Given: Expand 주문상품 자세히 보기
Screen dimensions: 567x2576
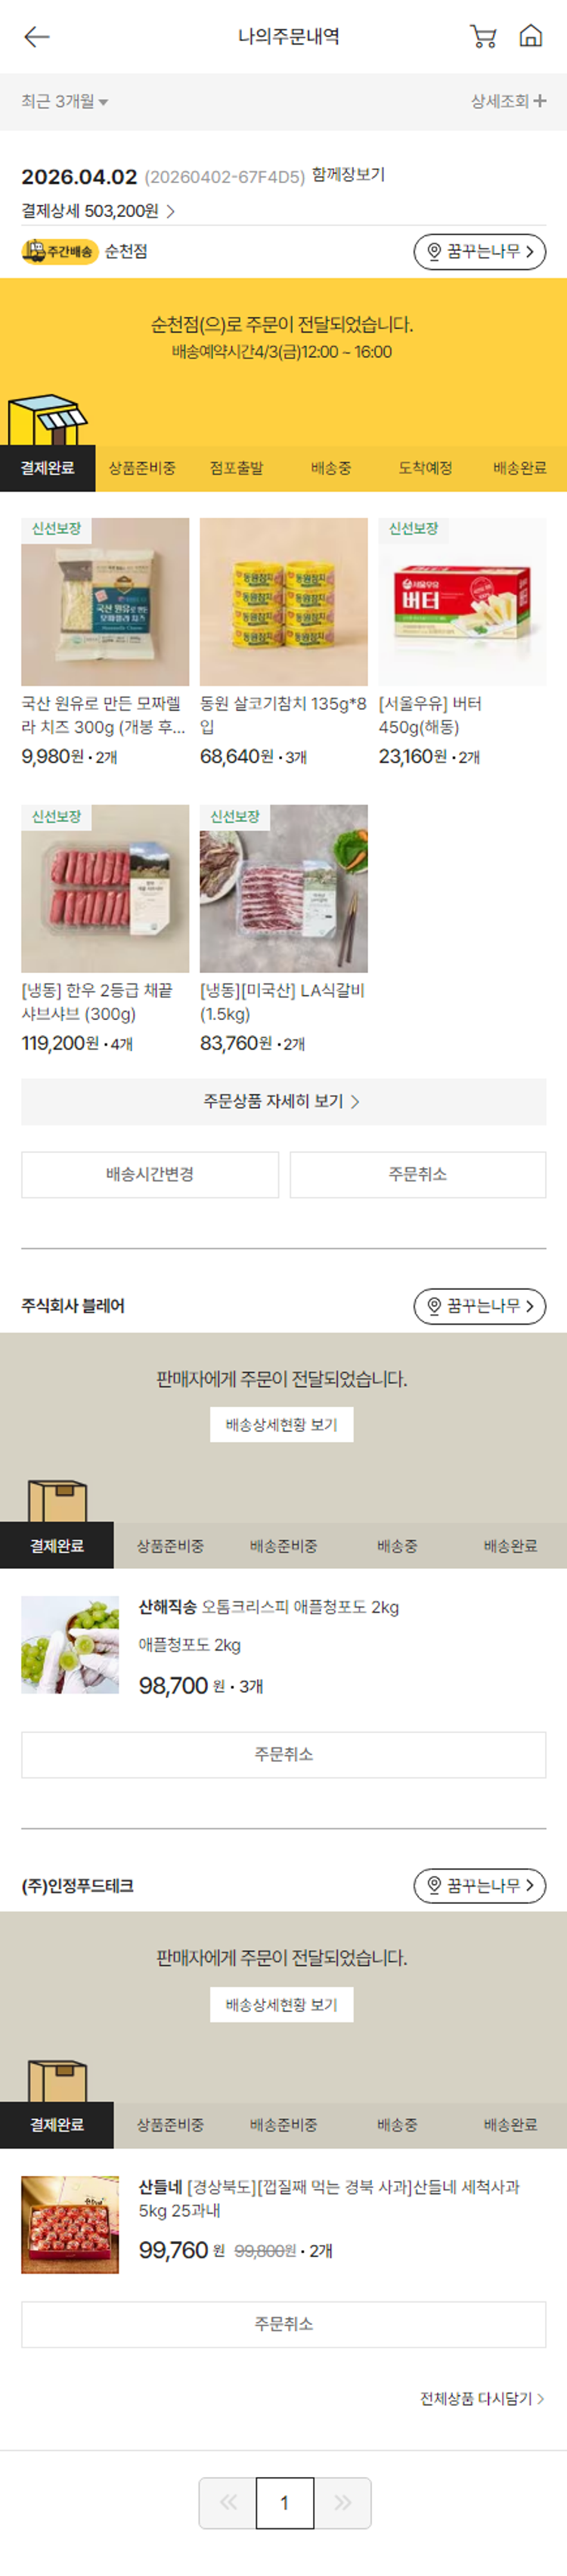Looking at the screenshot, I should (283, 1101).
